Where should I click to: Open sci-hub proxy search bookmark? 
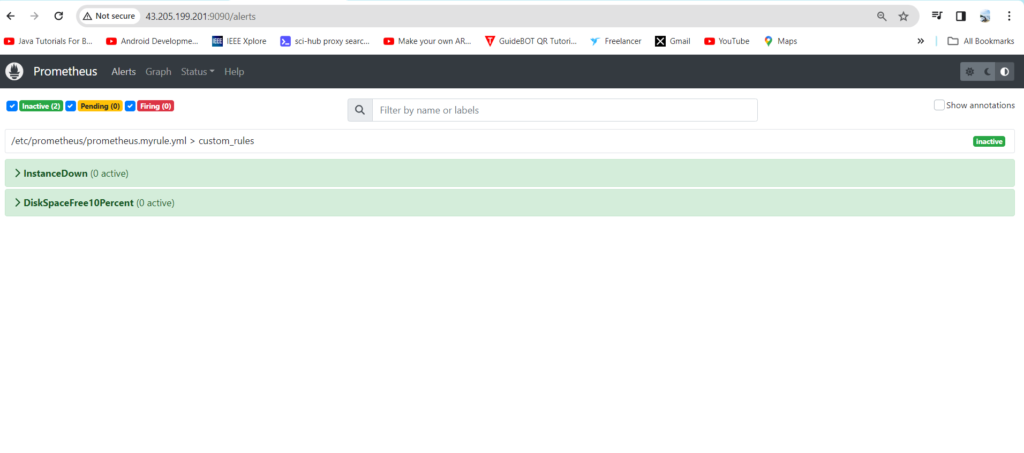[325, 41]
